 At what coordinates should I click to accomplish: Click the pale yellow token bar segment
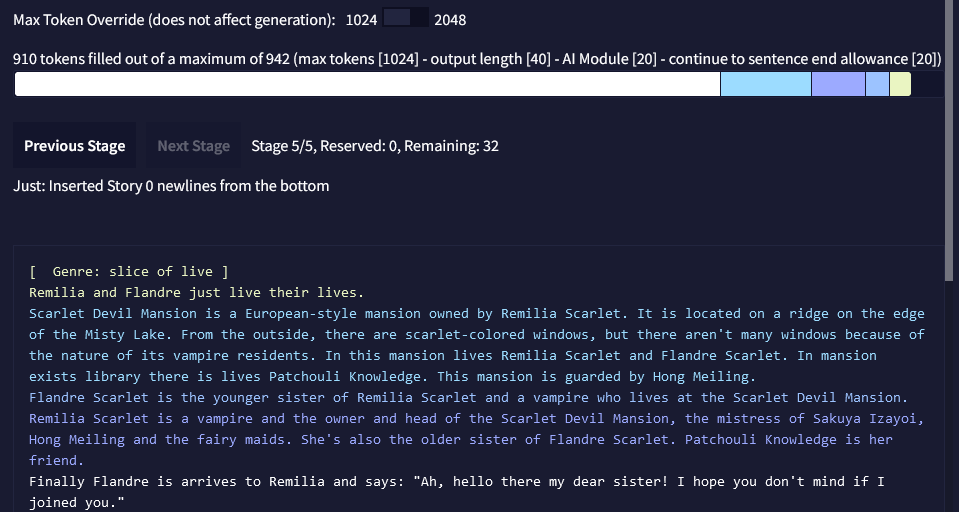click(900, 84)
